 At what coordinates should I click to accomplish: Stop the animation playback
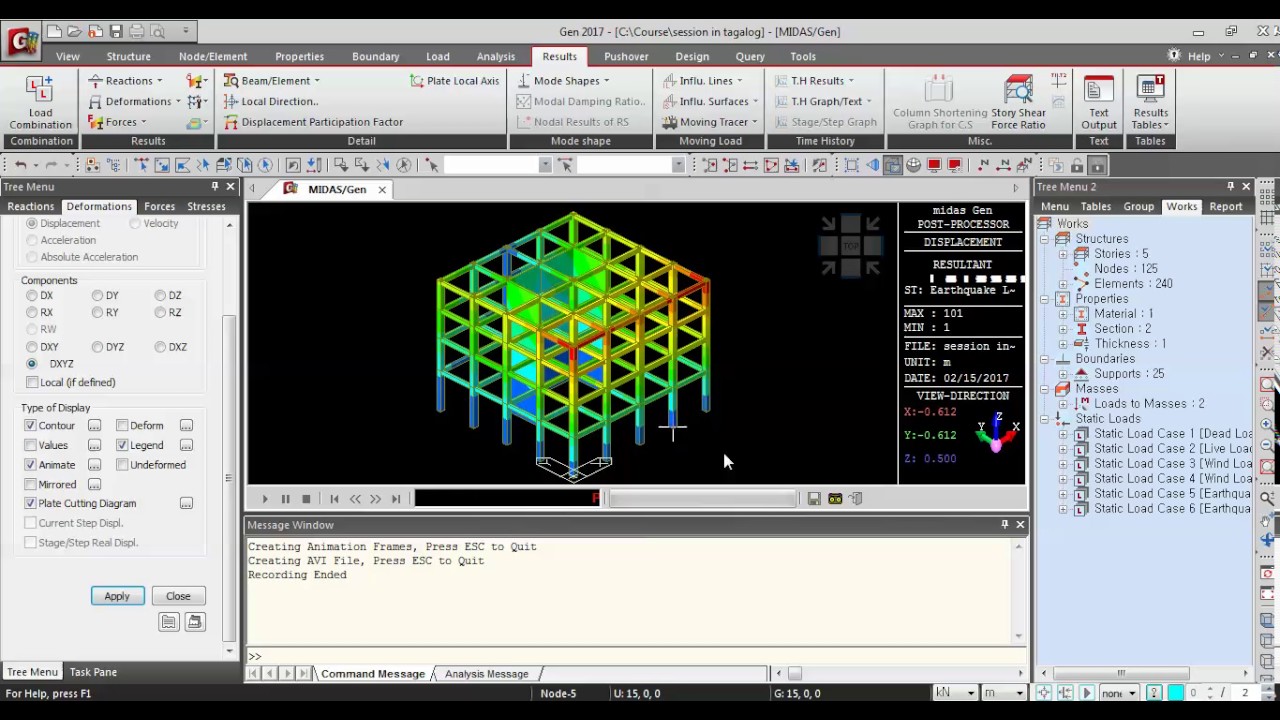pos(306,498)
